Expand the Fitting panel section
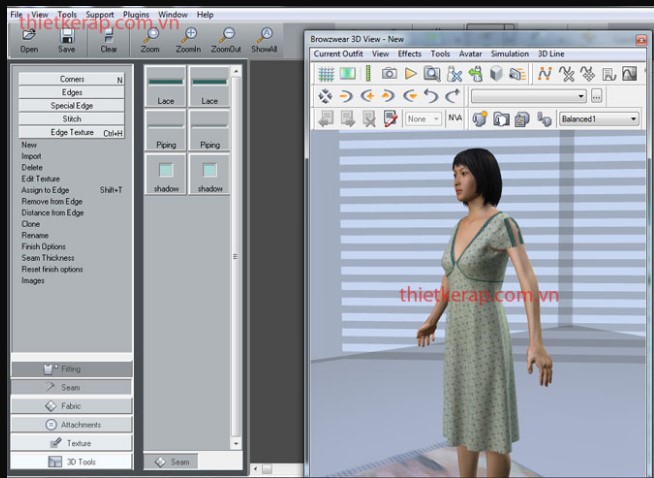Screen dimensions: 654x478 pos(71,369)
